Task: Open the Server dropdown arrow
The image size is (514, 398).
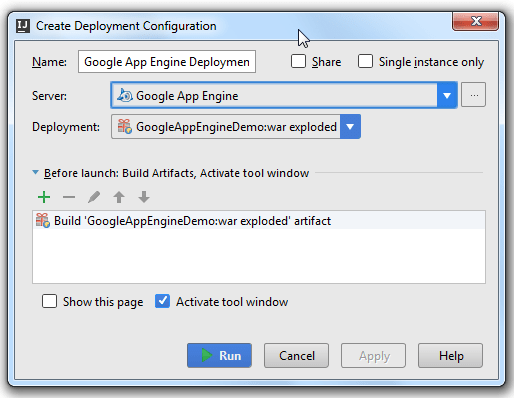Action: 447,95
